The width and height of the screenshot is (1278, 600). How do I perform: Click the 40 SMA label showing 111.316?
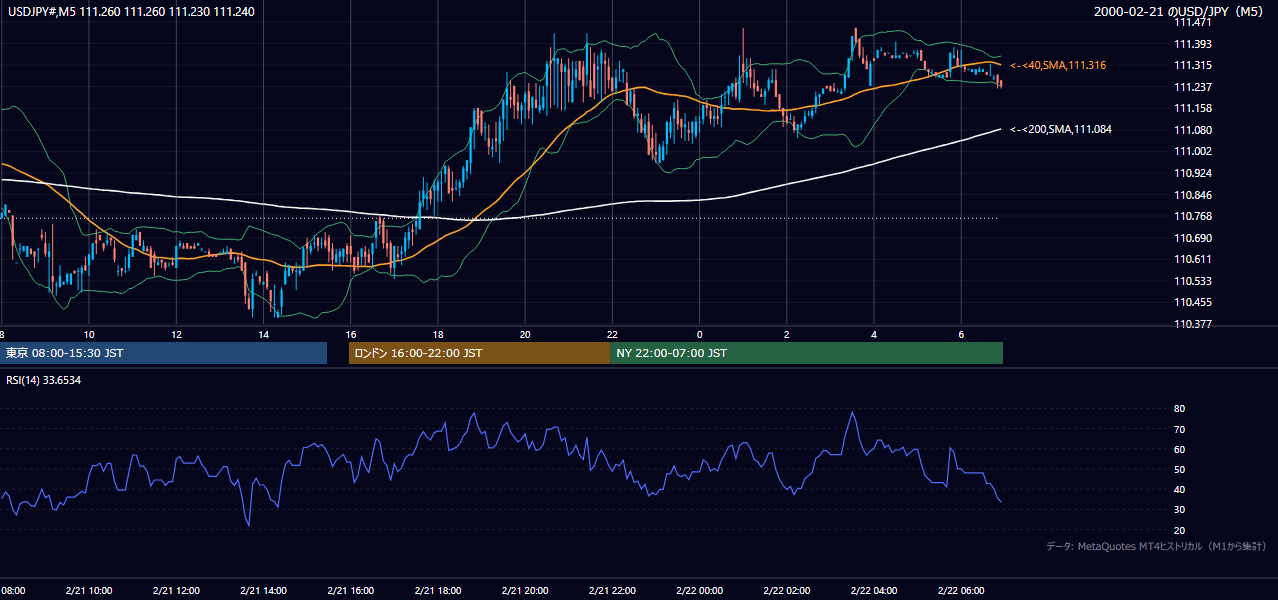[x=1059, y=65]
